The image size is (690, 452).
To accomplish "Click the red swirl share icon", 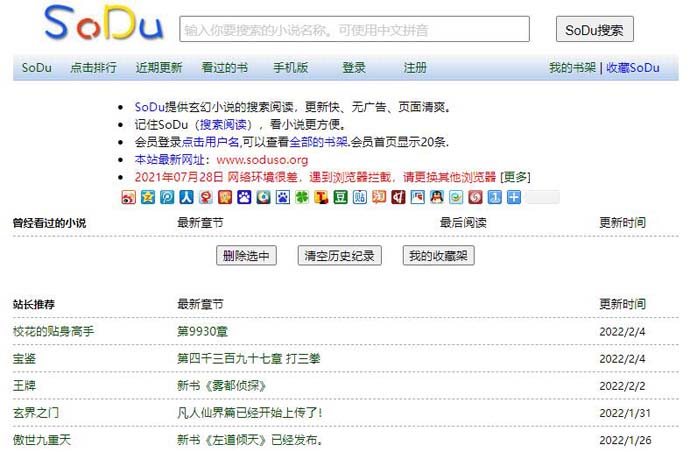I will click(x=475, y=197).
